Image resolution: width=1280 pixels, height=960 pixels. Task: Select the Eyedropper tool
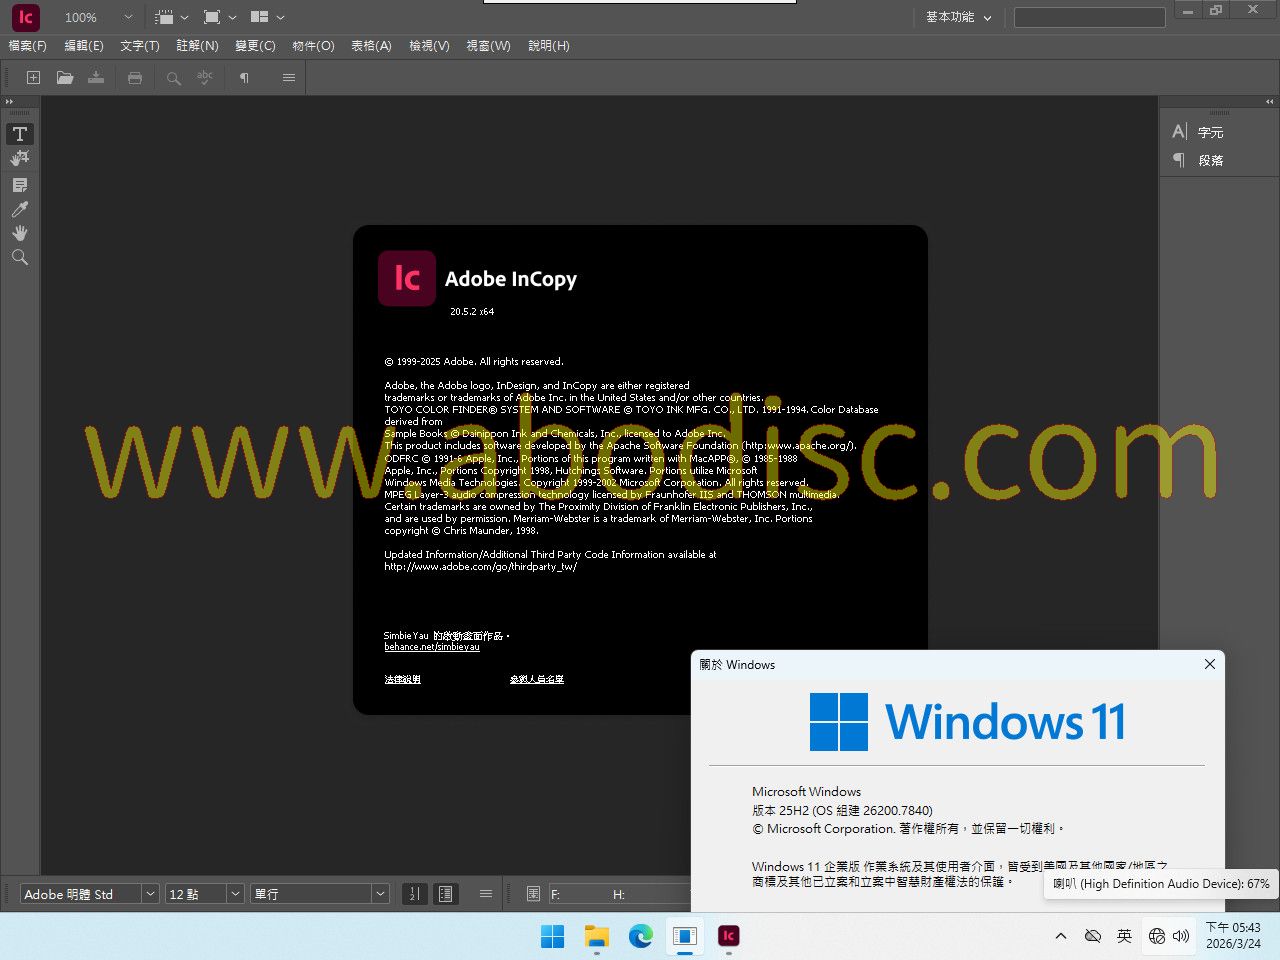[20, 209]
